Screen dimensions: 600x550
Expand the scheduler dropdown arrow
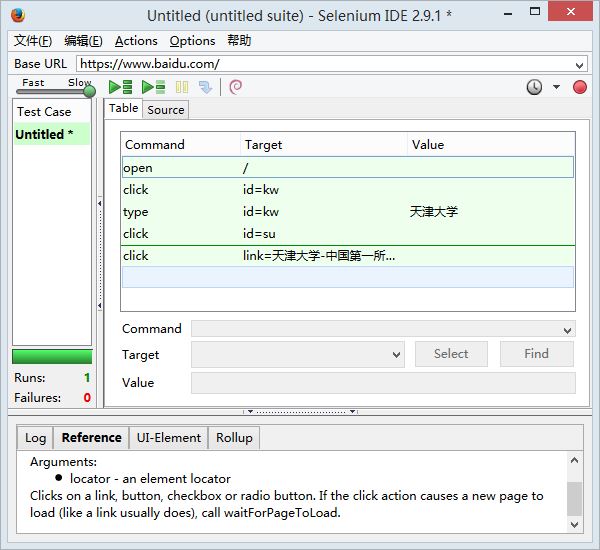click(x=556, y=87)
